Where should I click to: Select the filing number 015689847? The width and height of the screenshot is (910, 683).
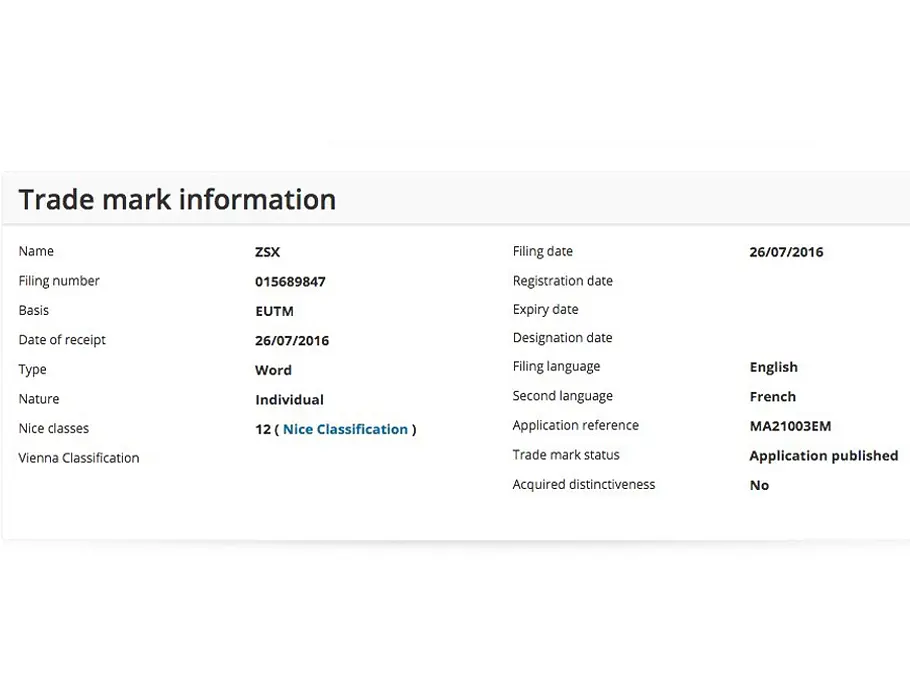[x=290, y=282]
